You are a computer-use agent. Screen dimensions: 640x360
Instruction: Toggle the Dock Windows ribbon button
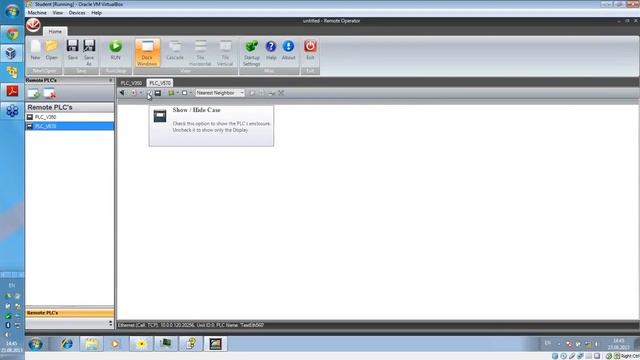[x=147, y=53]
